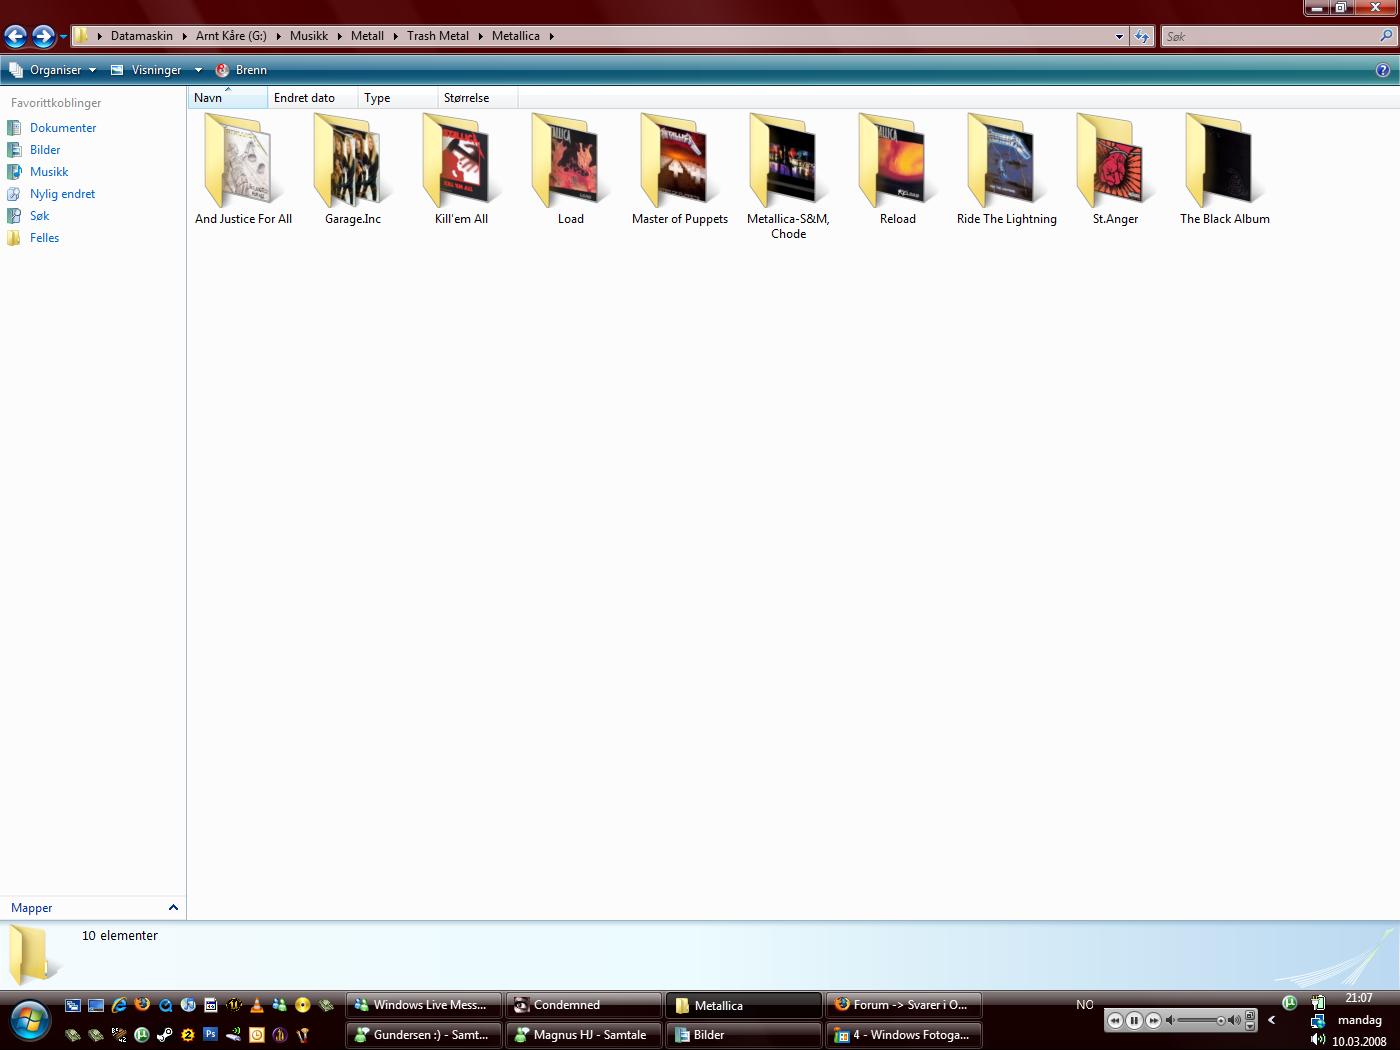This screenshot has height=1050, width=1400.
Task: Click the Forward navigation arrow
Action: 43,37
